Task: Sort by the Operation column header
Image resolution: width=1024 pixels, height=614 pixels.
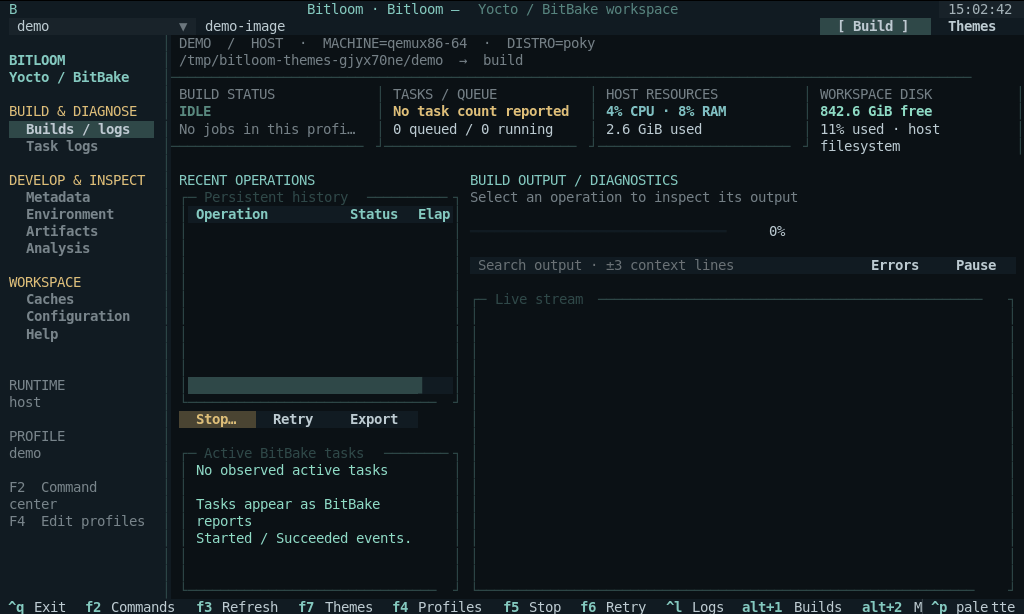Action: [x=232, y=214]
